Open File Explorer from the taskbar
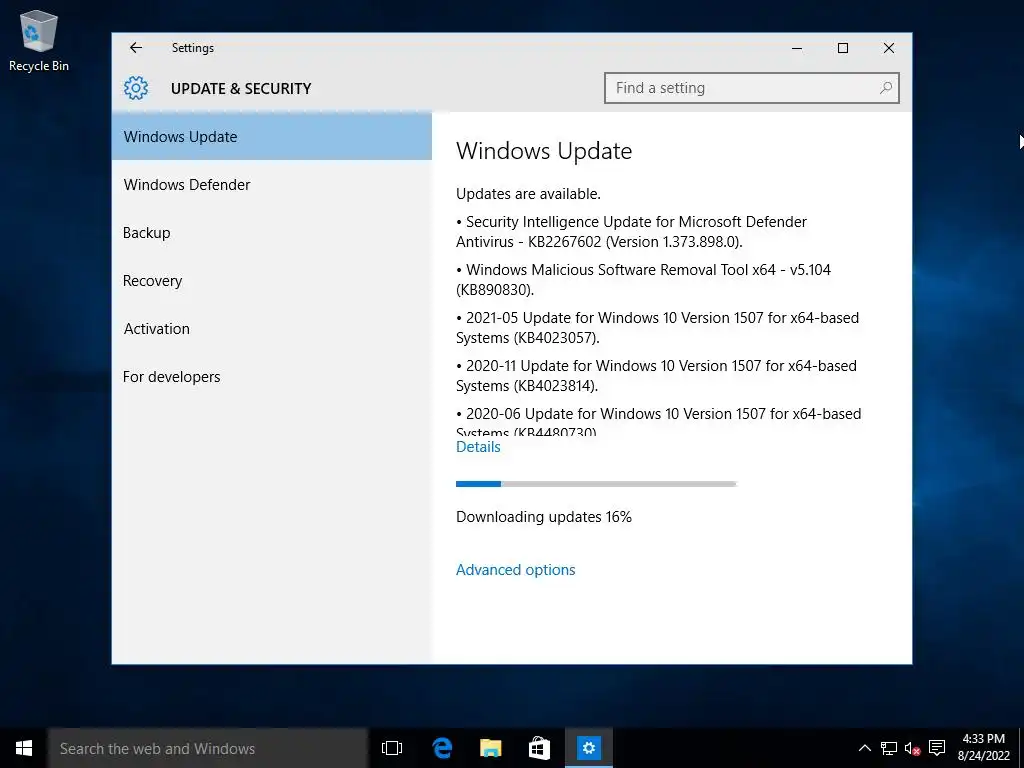 coord(490,748)
